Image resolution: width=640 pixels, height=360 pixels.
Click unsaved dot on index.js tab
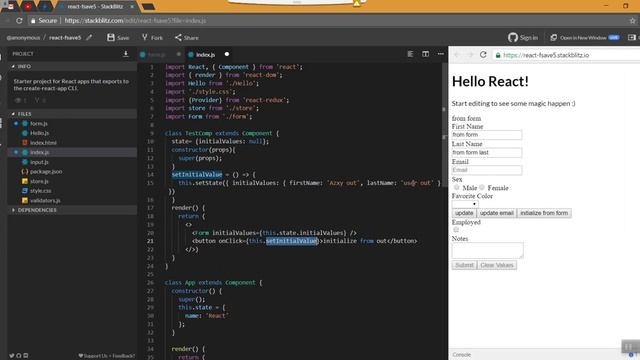[x=227, y=54]
